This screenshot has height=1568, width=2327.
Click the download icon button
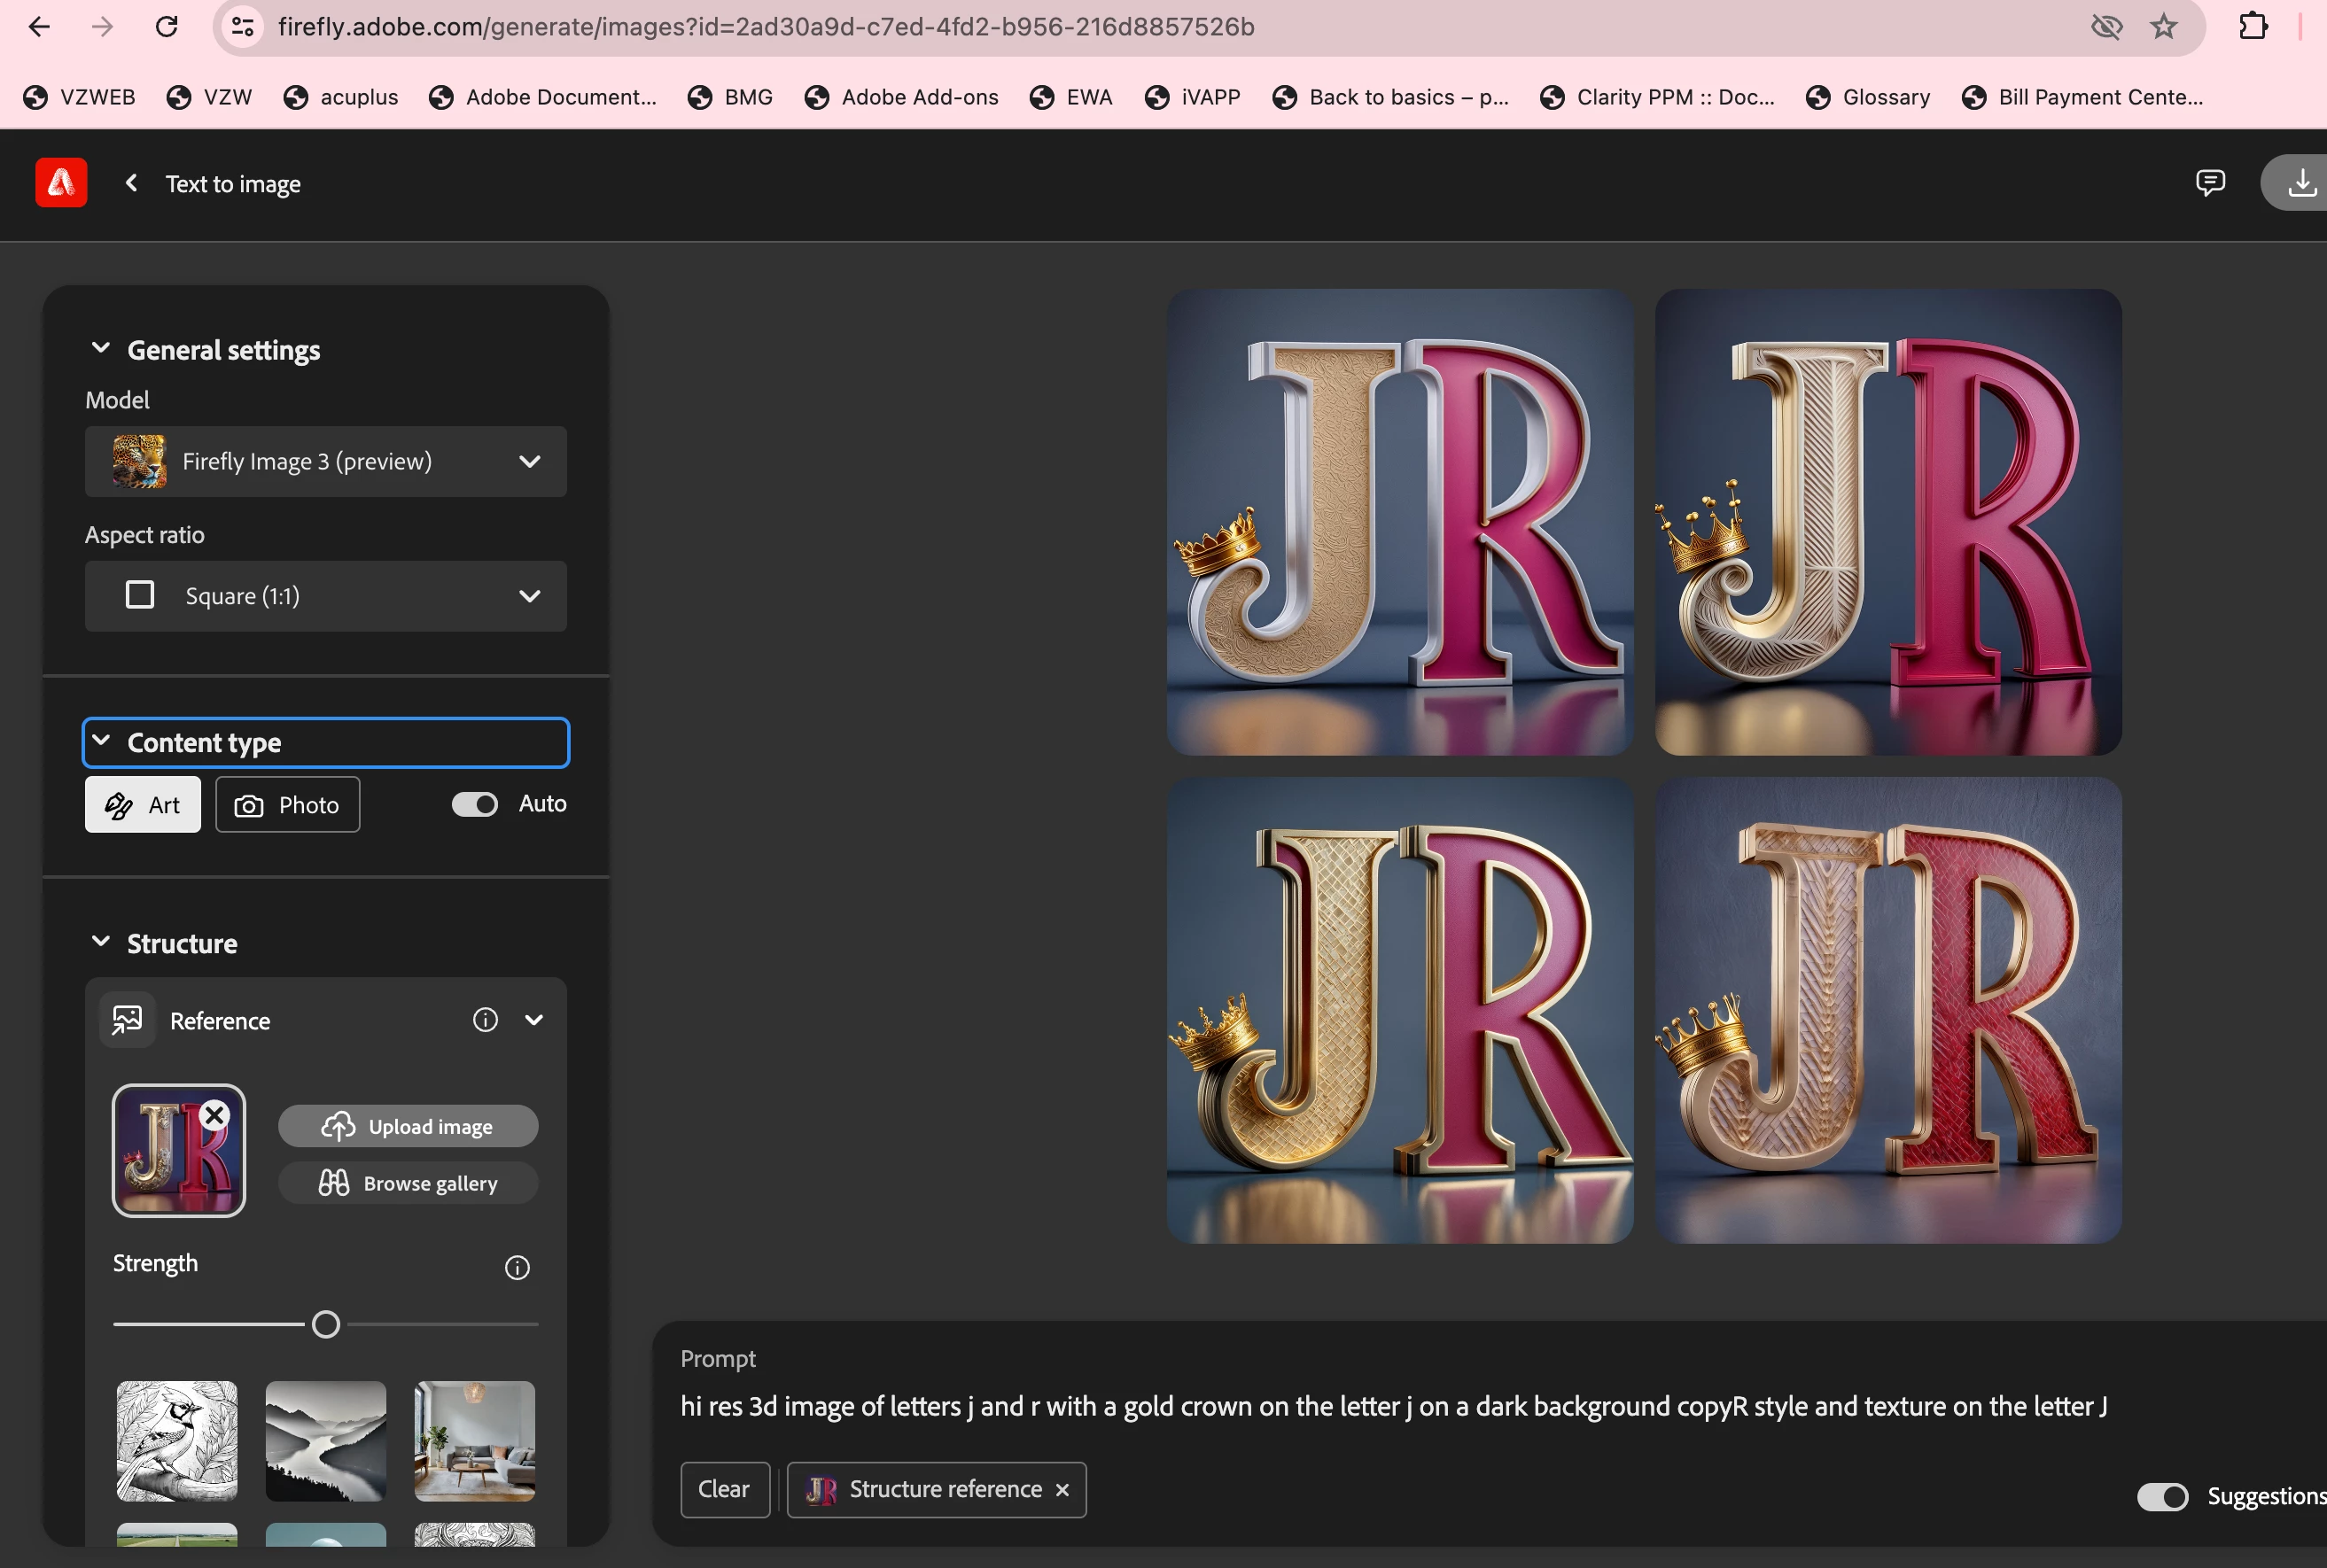click(2301, 183)
